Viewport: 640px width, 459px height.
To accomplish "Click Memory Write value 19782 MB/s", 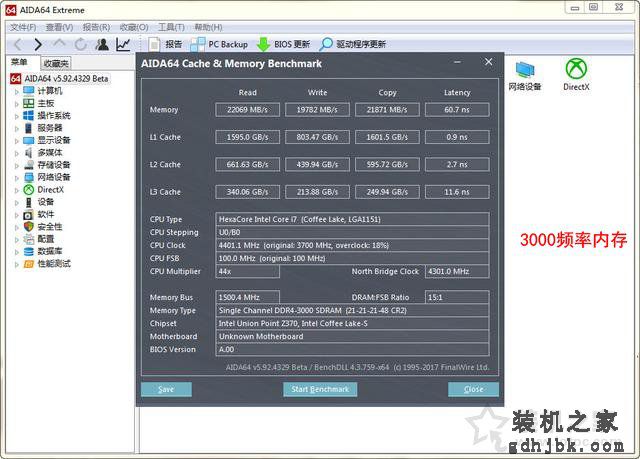I will click(317, 110).
